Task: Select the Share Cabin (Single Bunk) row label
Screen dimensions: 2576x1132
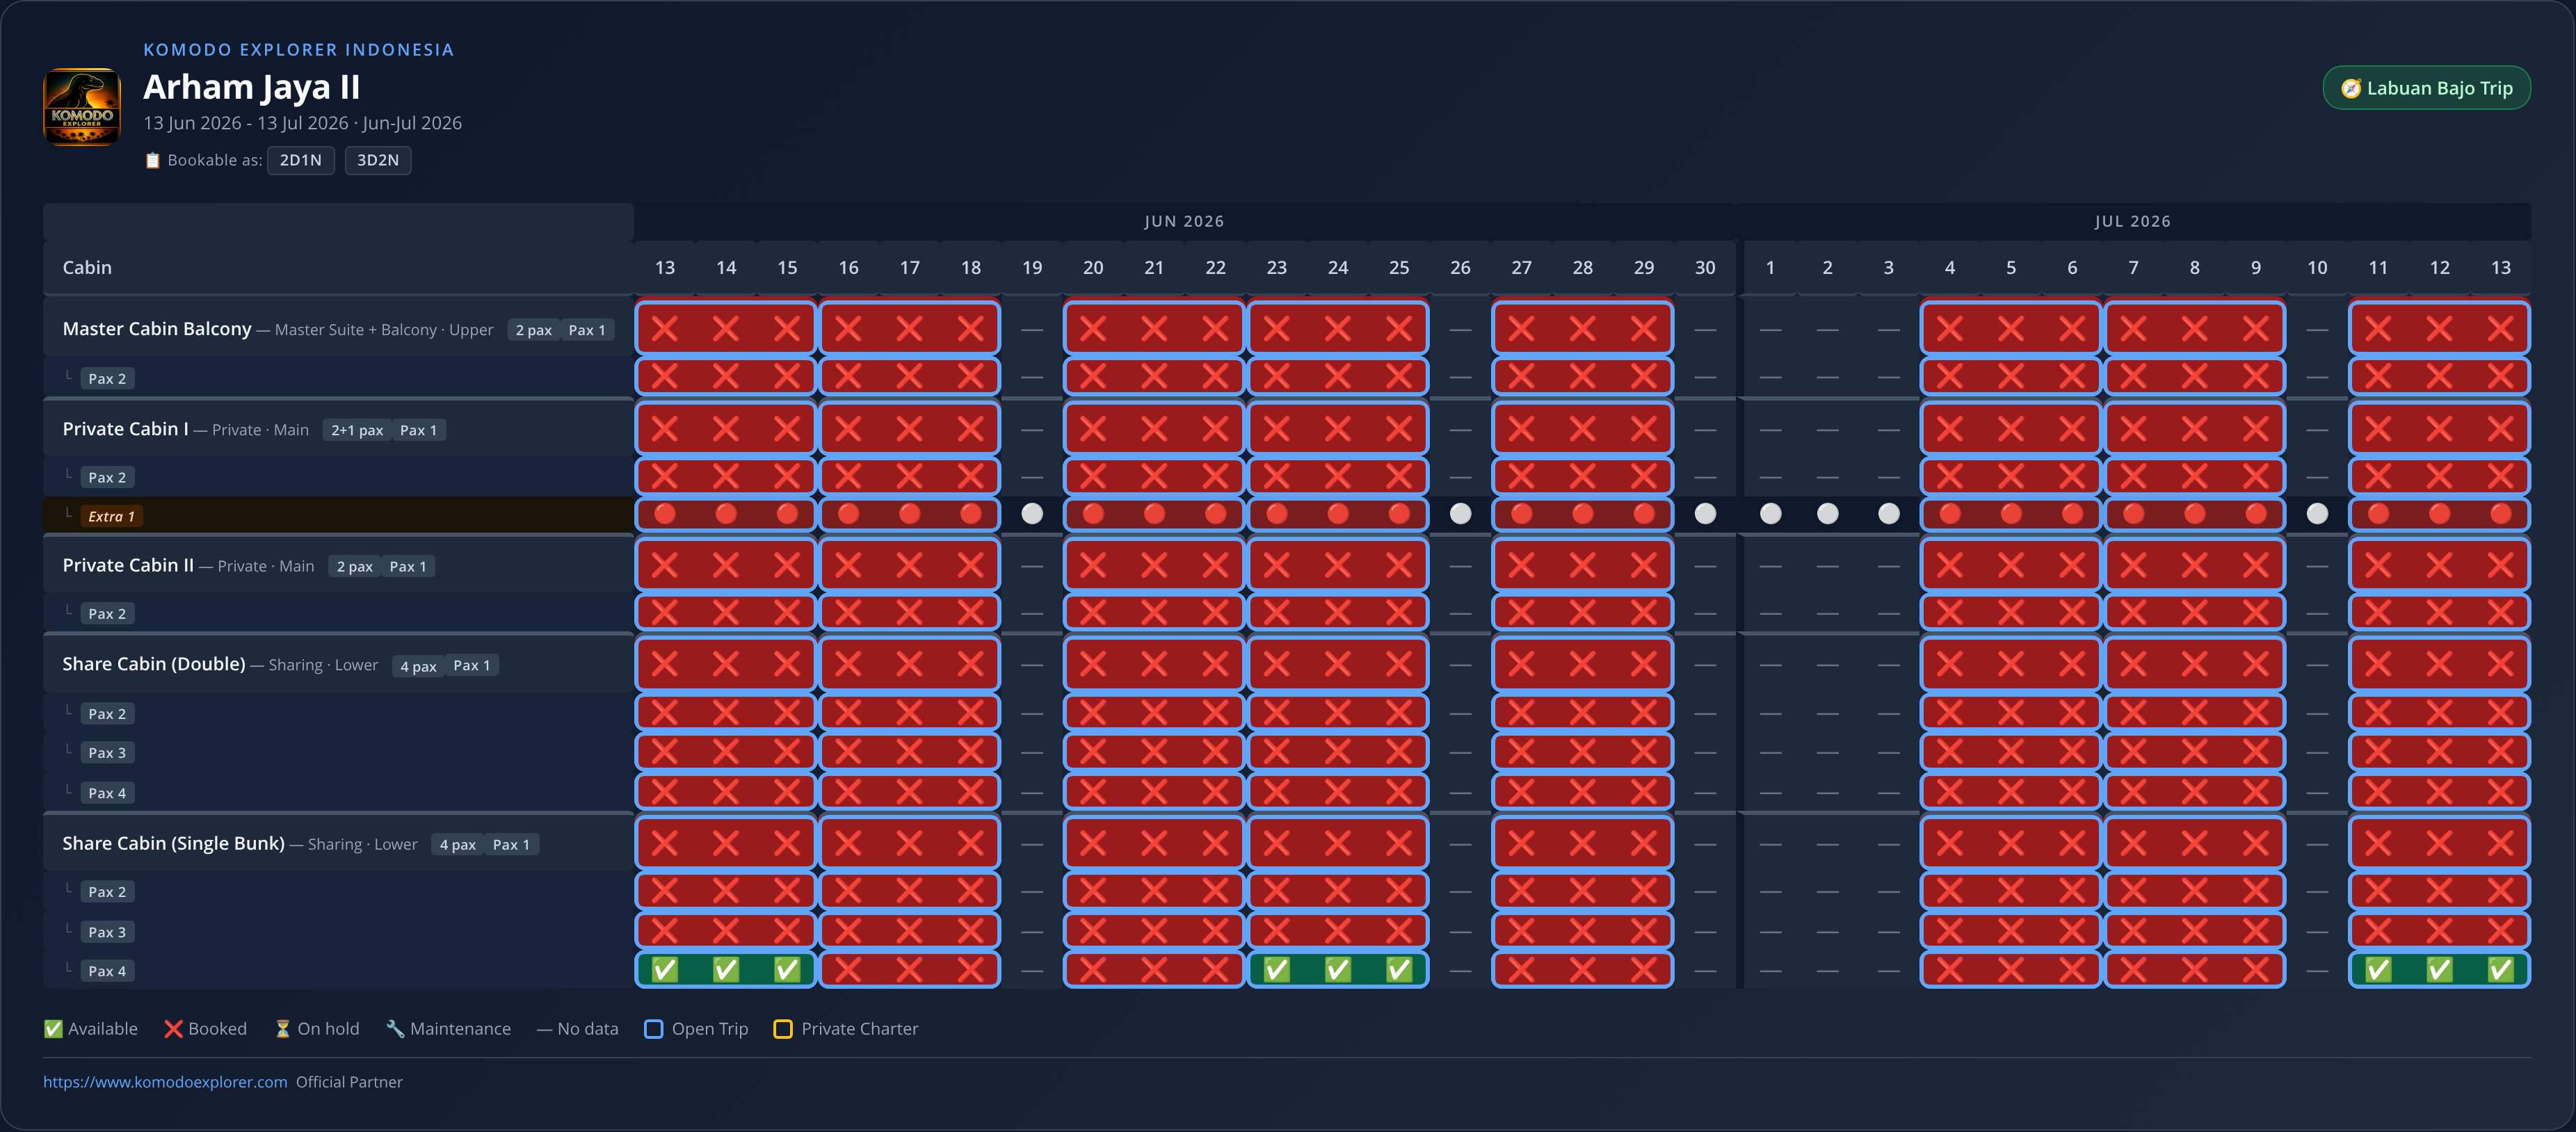Action: (x=173, y=843)
